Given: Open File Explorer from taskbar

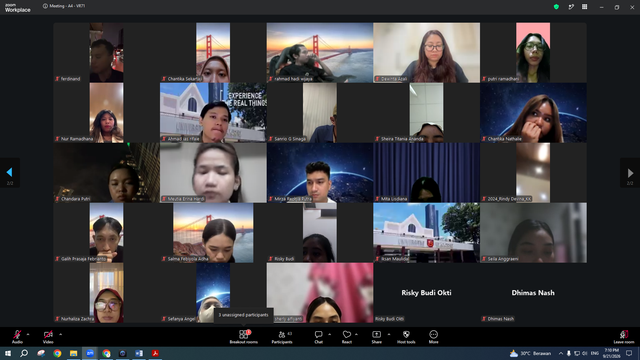Looking at the screenshot, I should coord(73,353).
